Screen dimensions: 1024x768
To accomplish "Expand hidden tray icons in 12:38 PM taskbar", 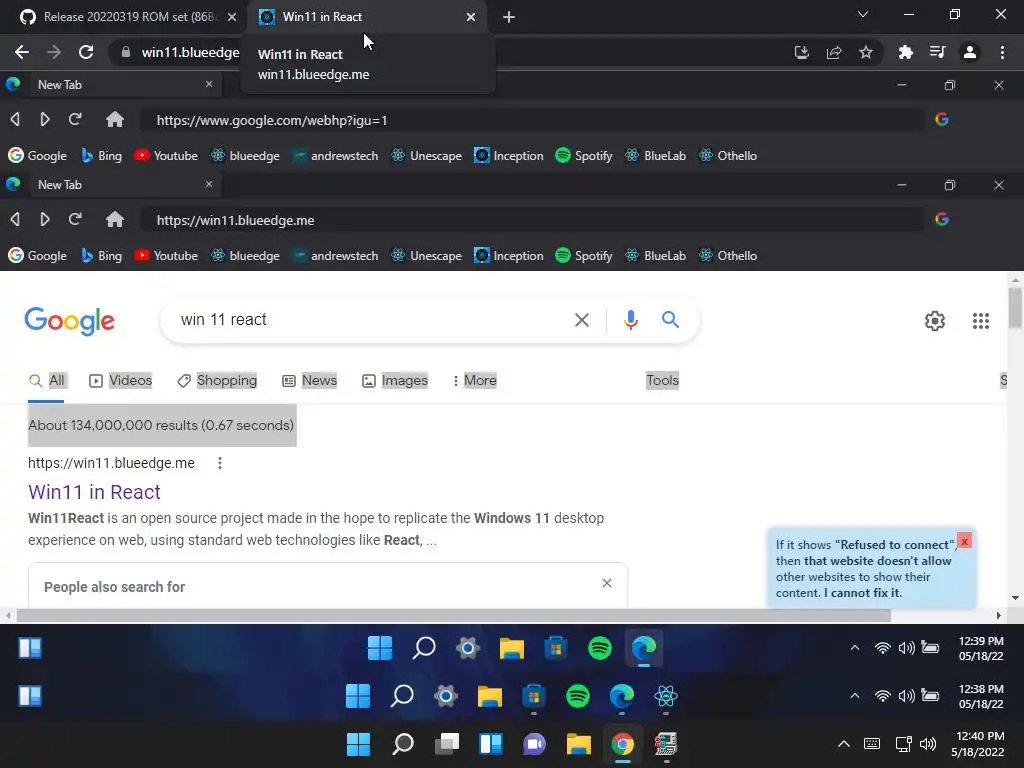I will 854,696.
